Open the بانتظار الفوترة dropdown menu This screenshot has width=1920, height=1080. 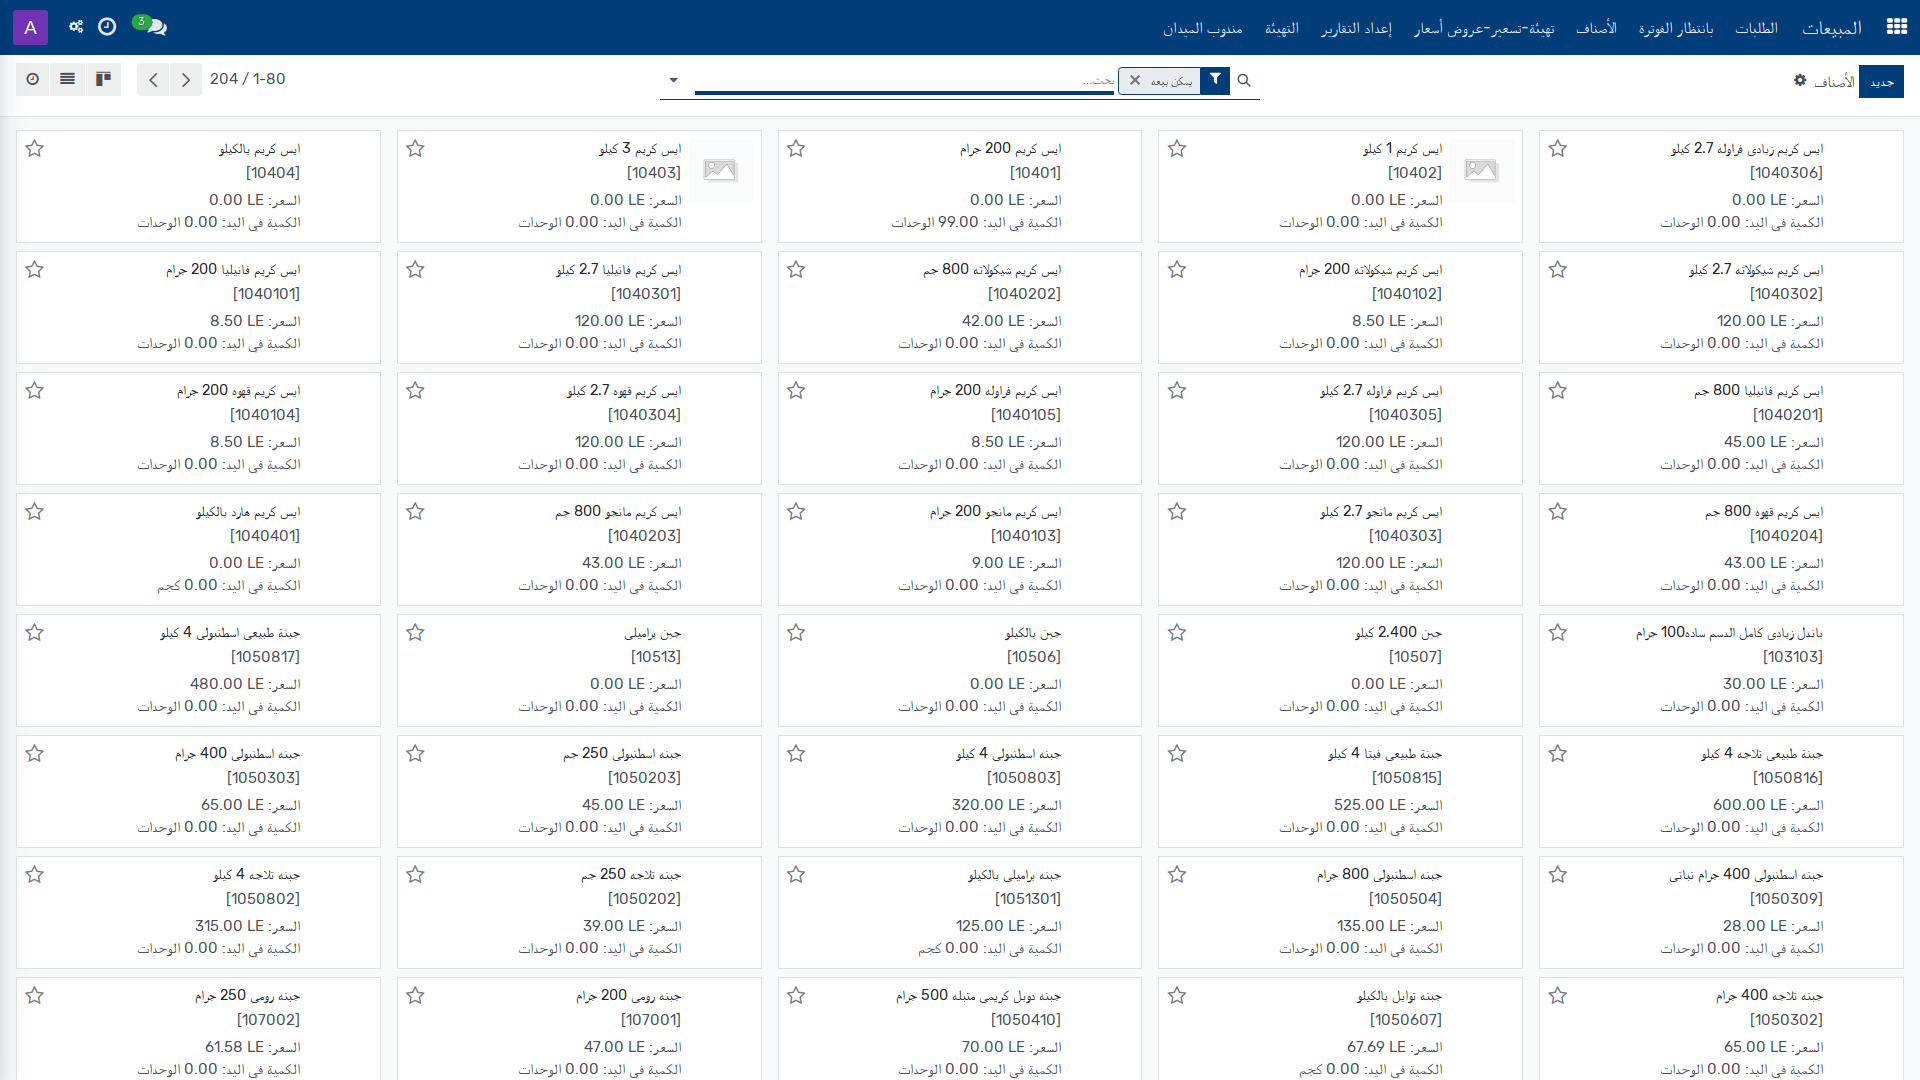(x=1676, y=28)
